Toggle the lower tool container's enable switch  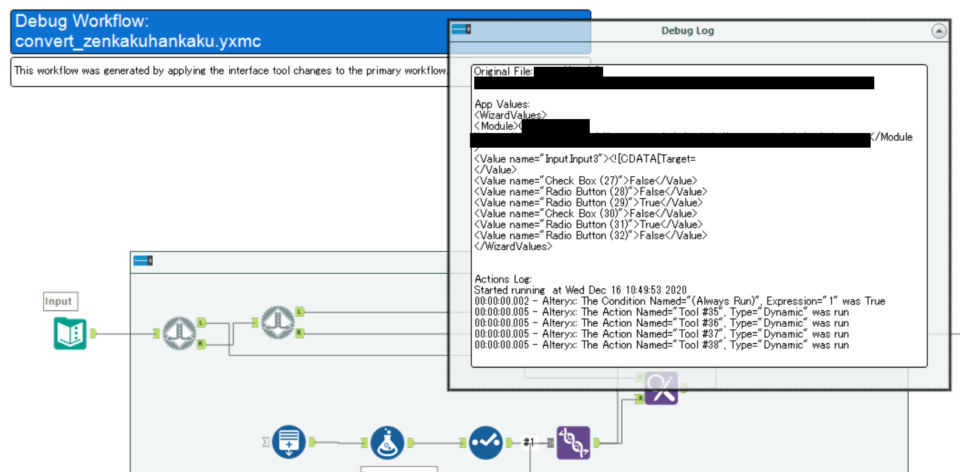tap(143, 261)
